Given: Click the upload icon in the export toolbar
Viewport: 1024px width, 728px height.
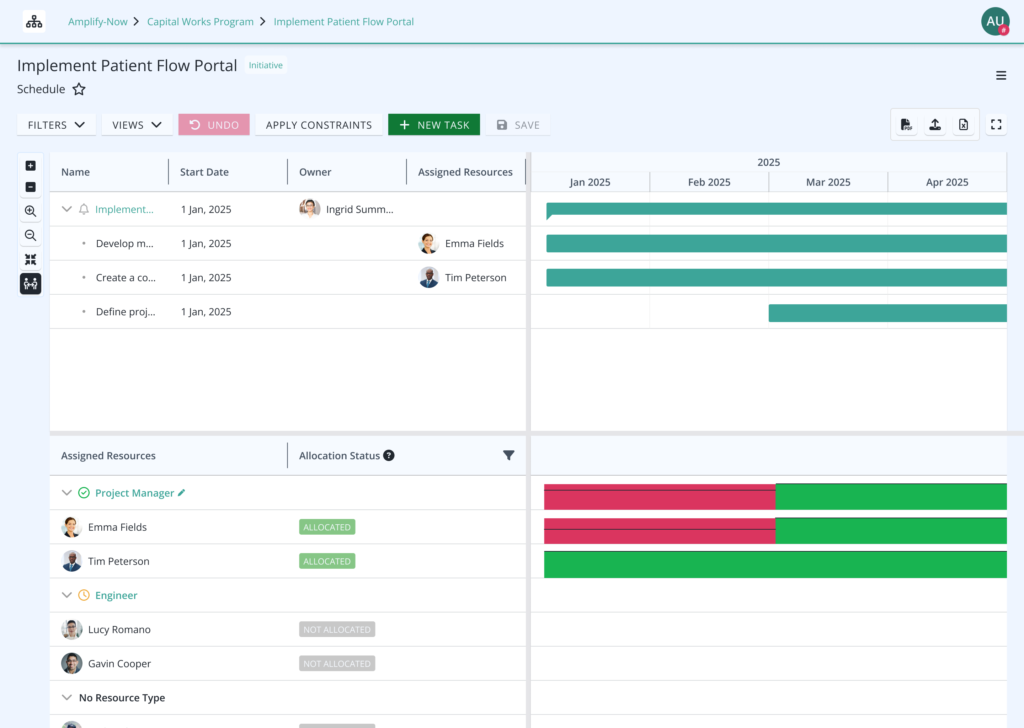Looking at the screenshot, I should click(x=935, y=125).
